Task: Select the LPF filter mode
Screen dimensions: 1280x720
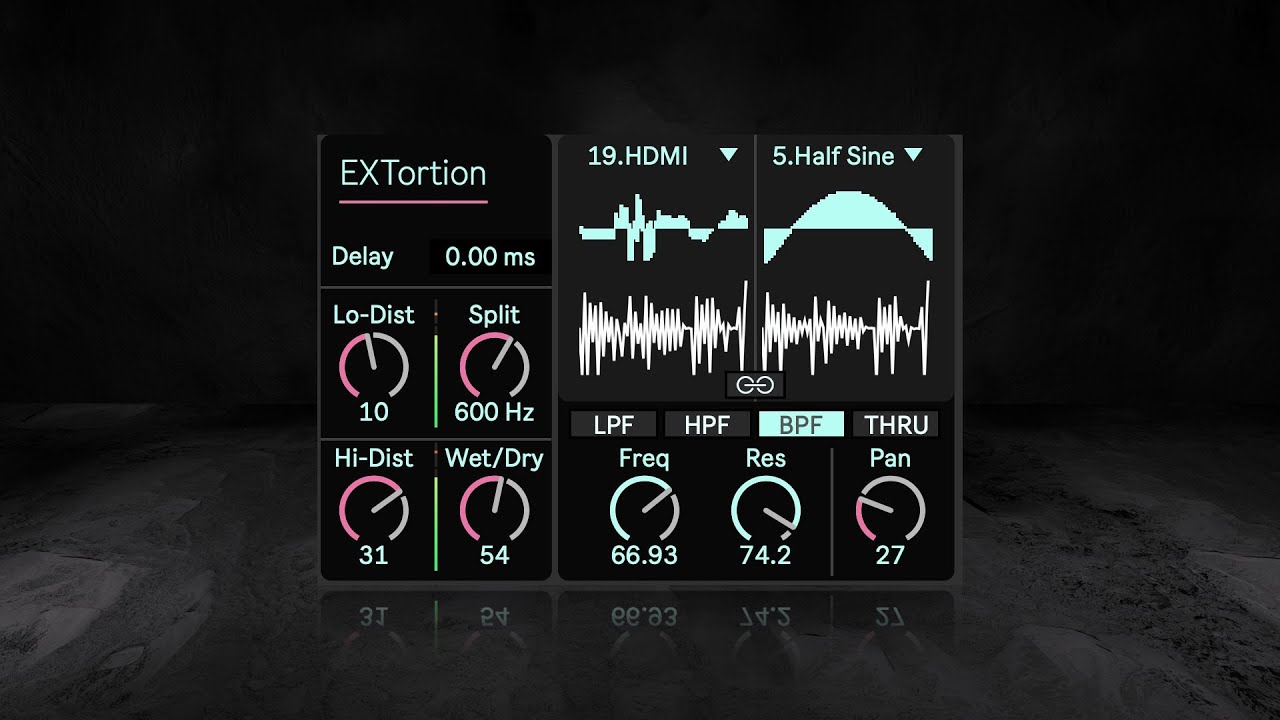Action: [614, 424]
